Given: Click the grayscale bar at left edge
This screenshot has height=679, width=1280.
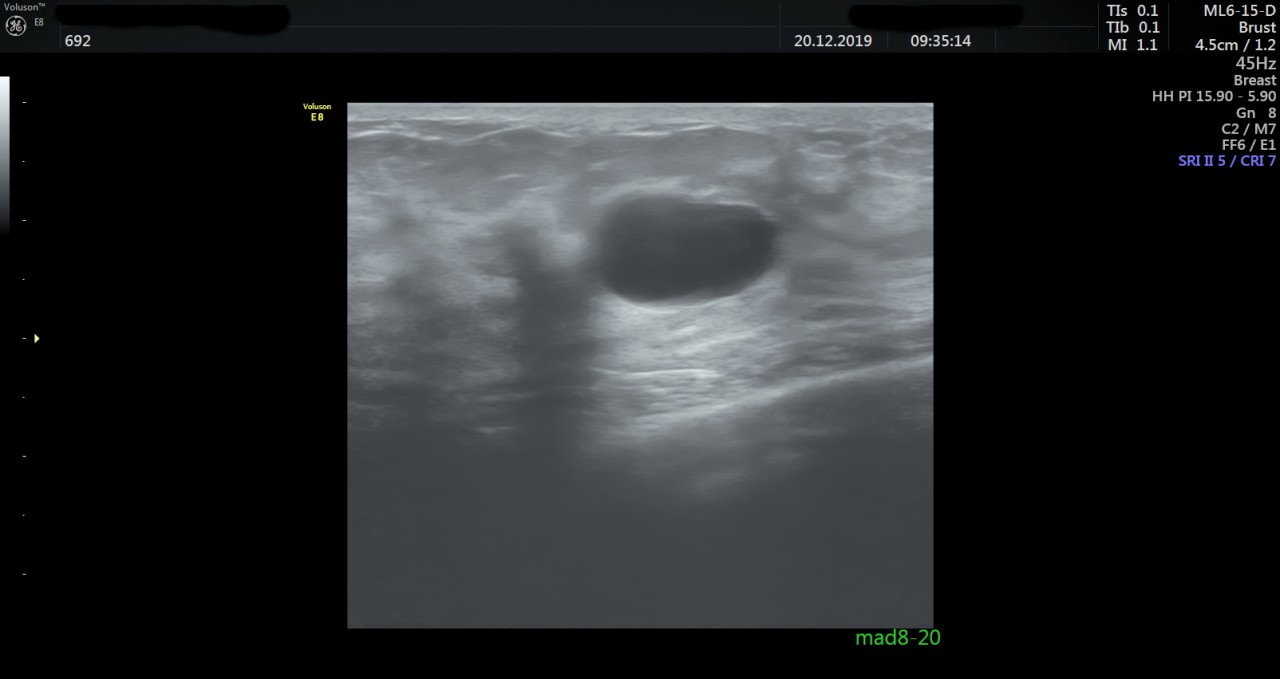Looking at the screenshot, I should pyautogui.click(x=4, y=154).
